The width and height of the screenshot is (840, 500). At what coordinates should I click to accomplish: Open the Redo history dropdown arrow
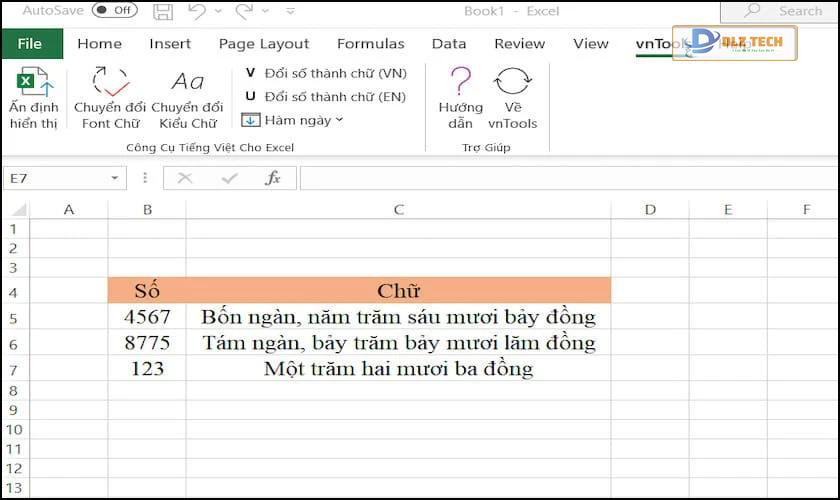pos(266,11)
